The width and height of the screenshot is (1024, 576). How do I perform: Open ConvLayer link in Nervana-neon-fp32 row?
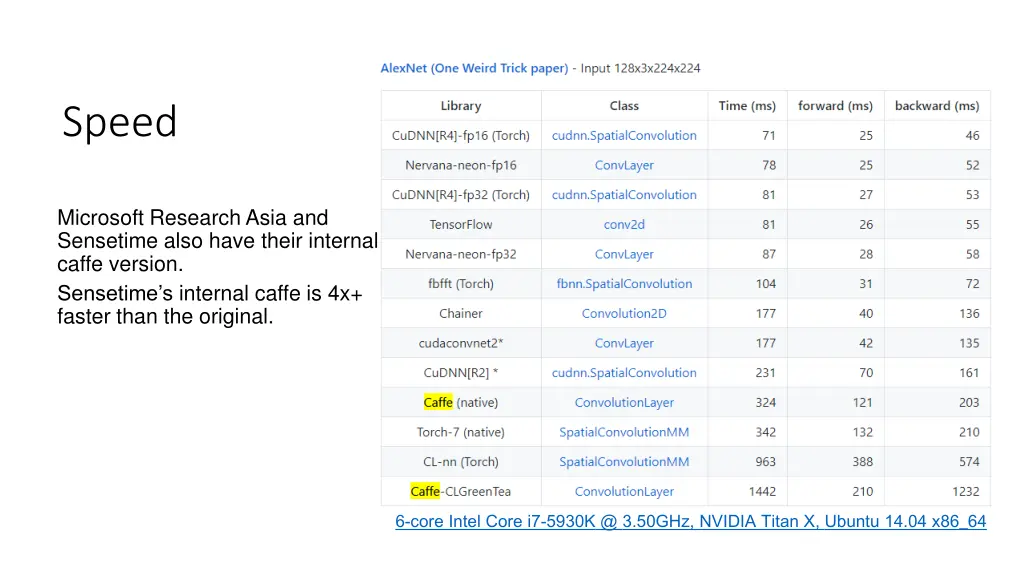coord(624,254)
